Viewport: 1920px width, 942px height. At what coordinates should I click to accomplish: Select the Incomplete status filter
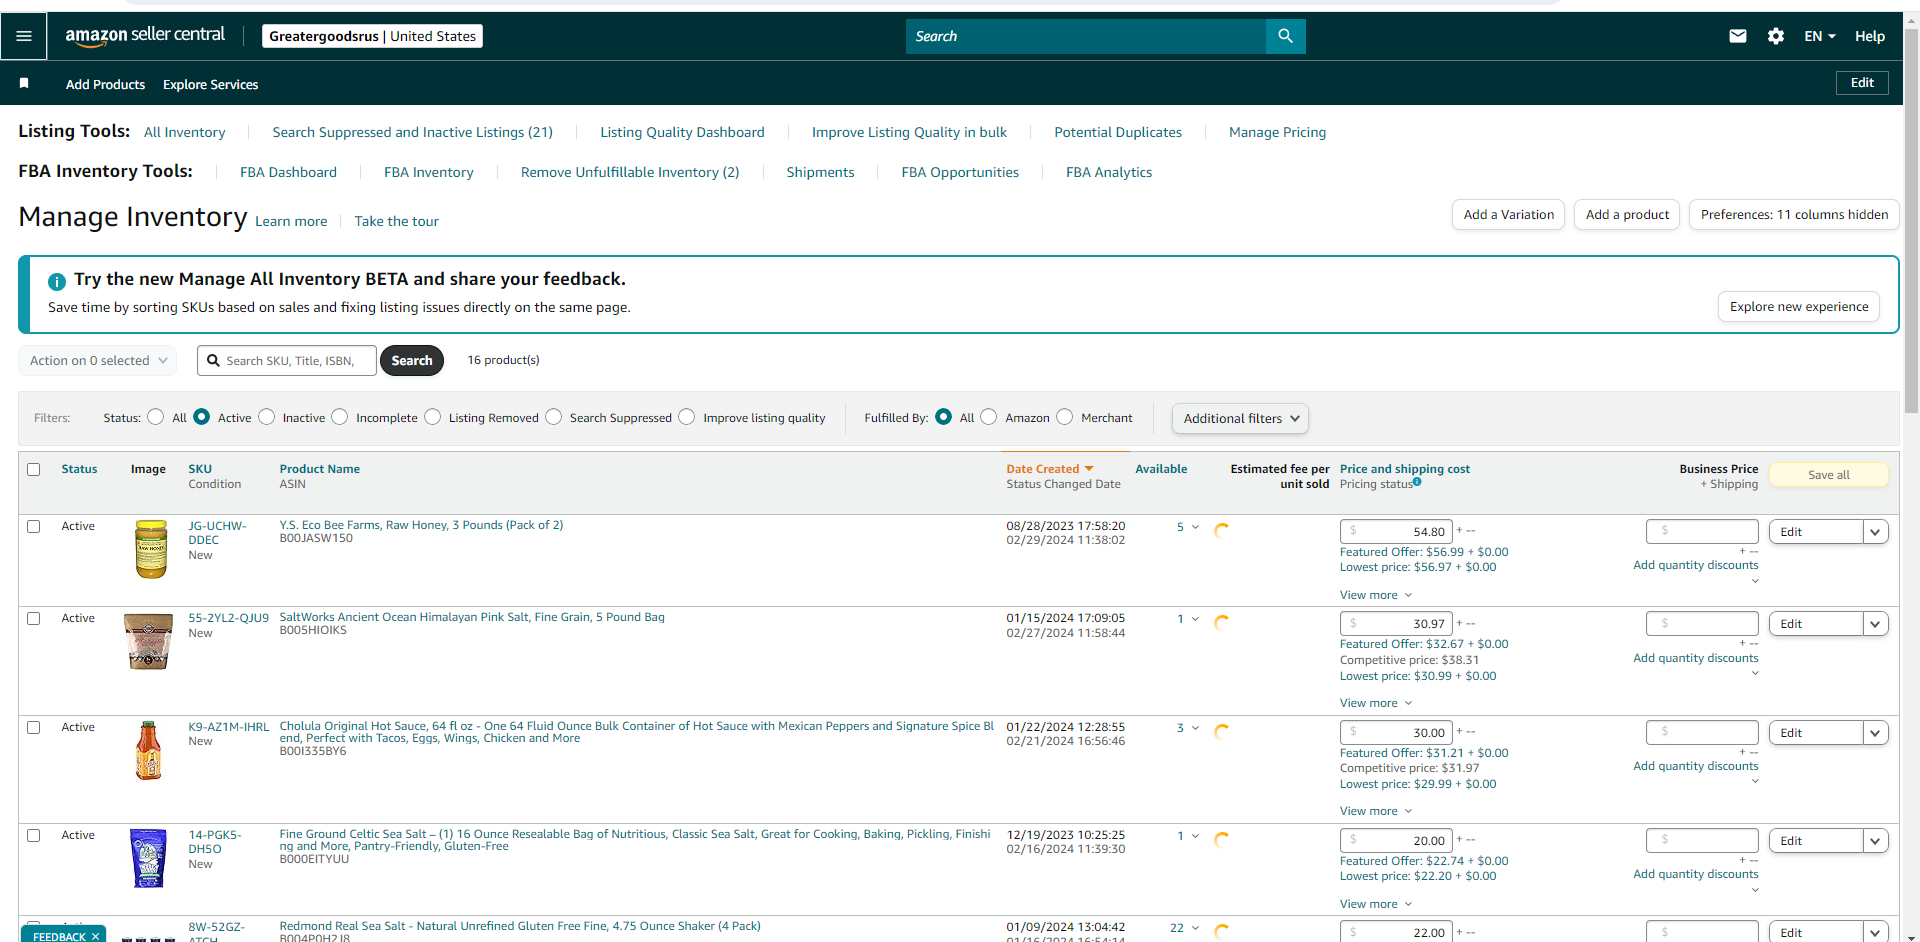tap(340, 417)
